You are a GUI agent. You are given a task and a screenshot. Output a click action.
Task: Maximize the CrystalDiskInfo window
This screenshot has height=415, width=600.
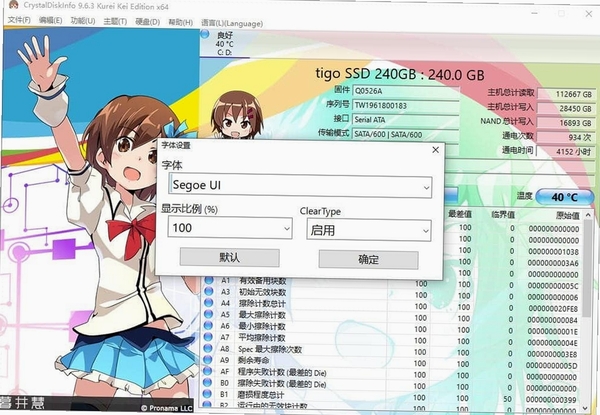pos(561,13)
